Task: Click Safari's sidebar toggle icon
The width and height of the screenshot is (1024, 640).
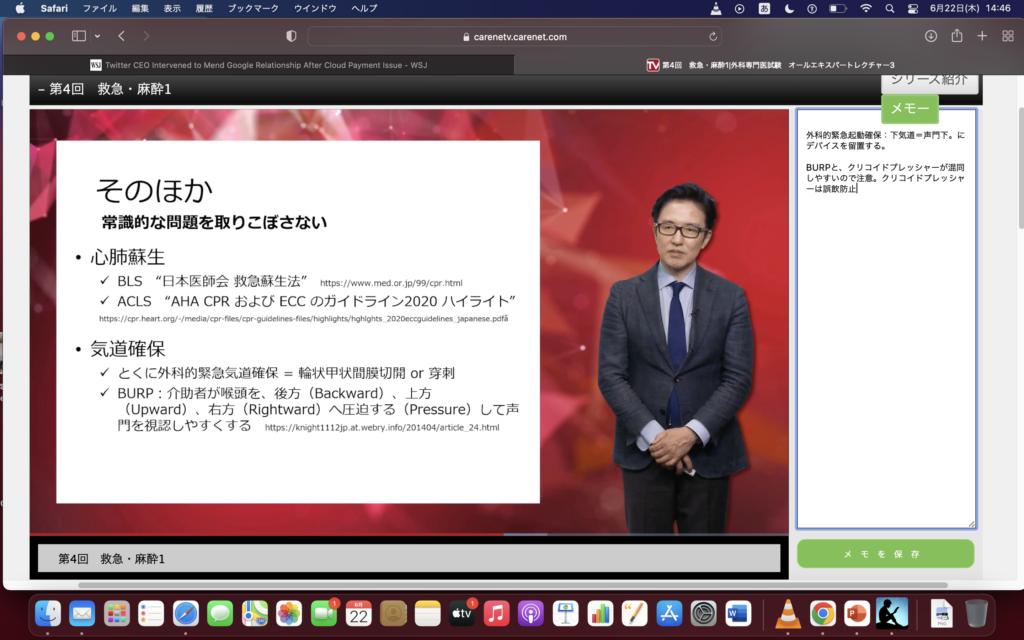Action: point(79,36)
